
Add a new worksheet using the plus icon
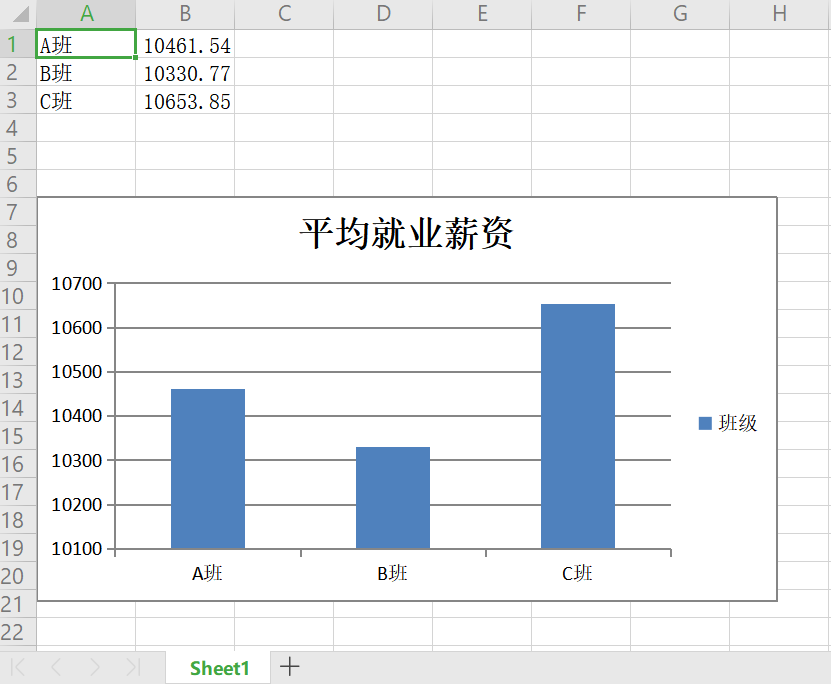point(289,666)
